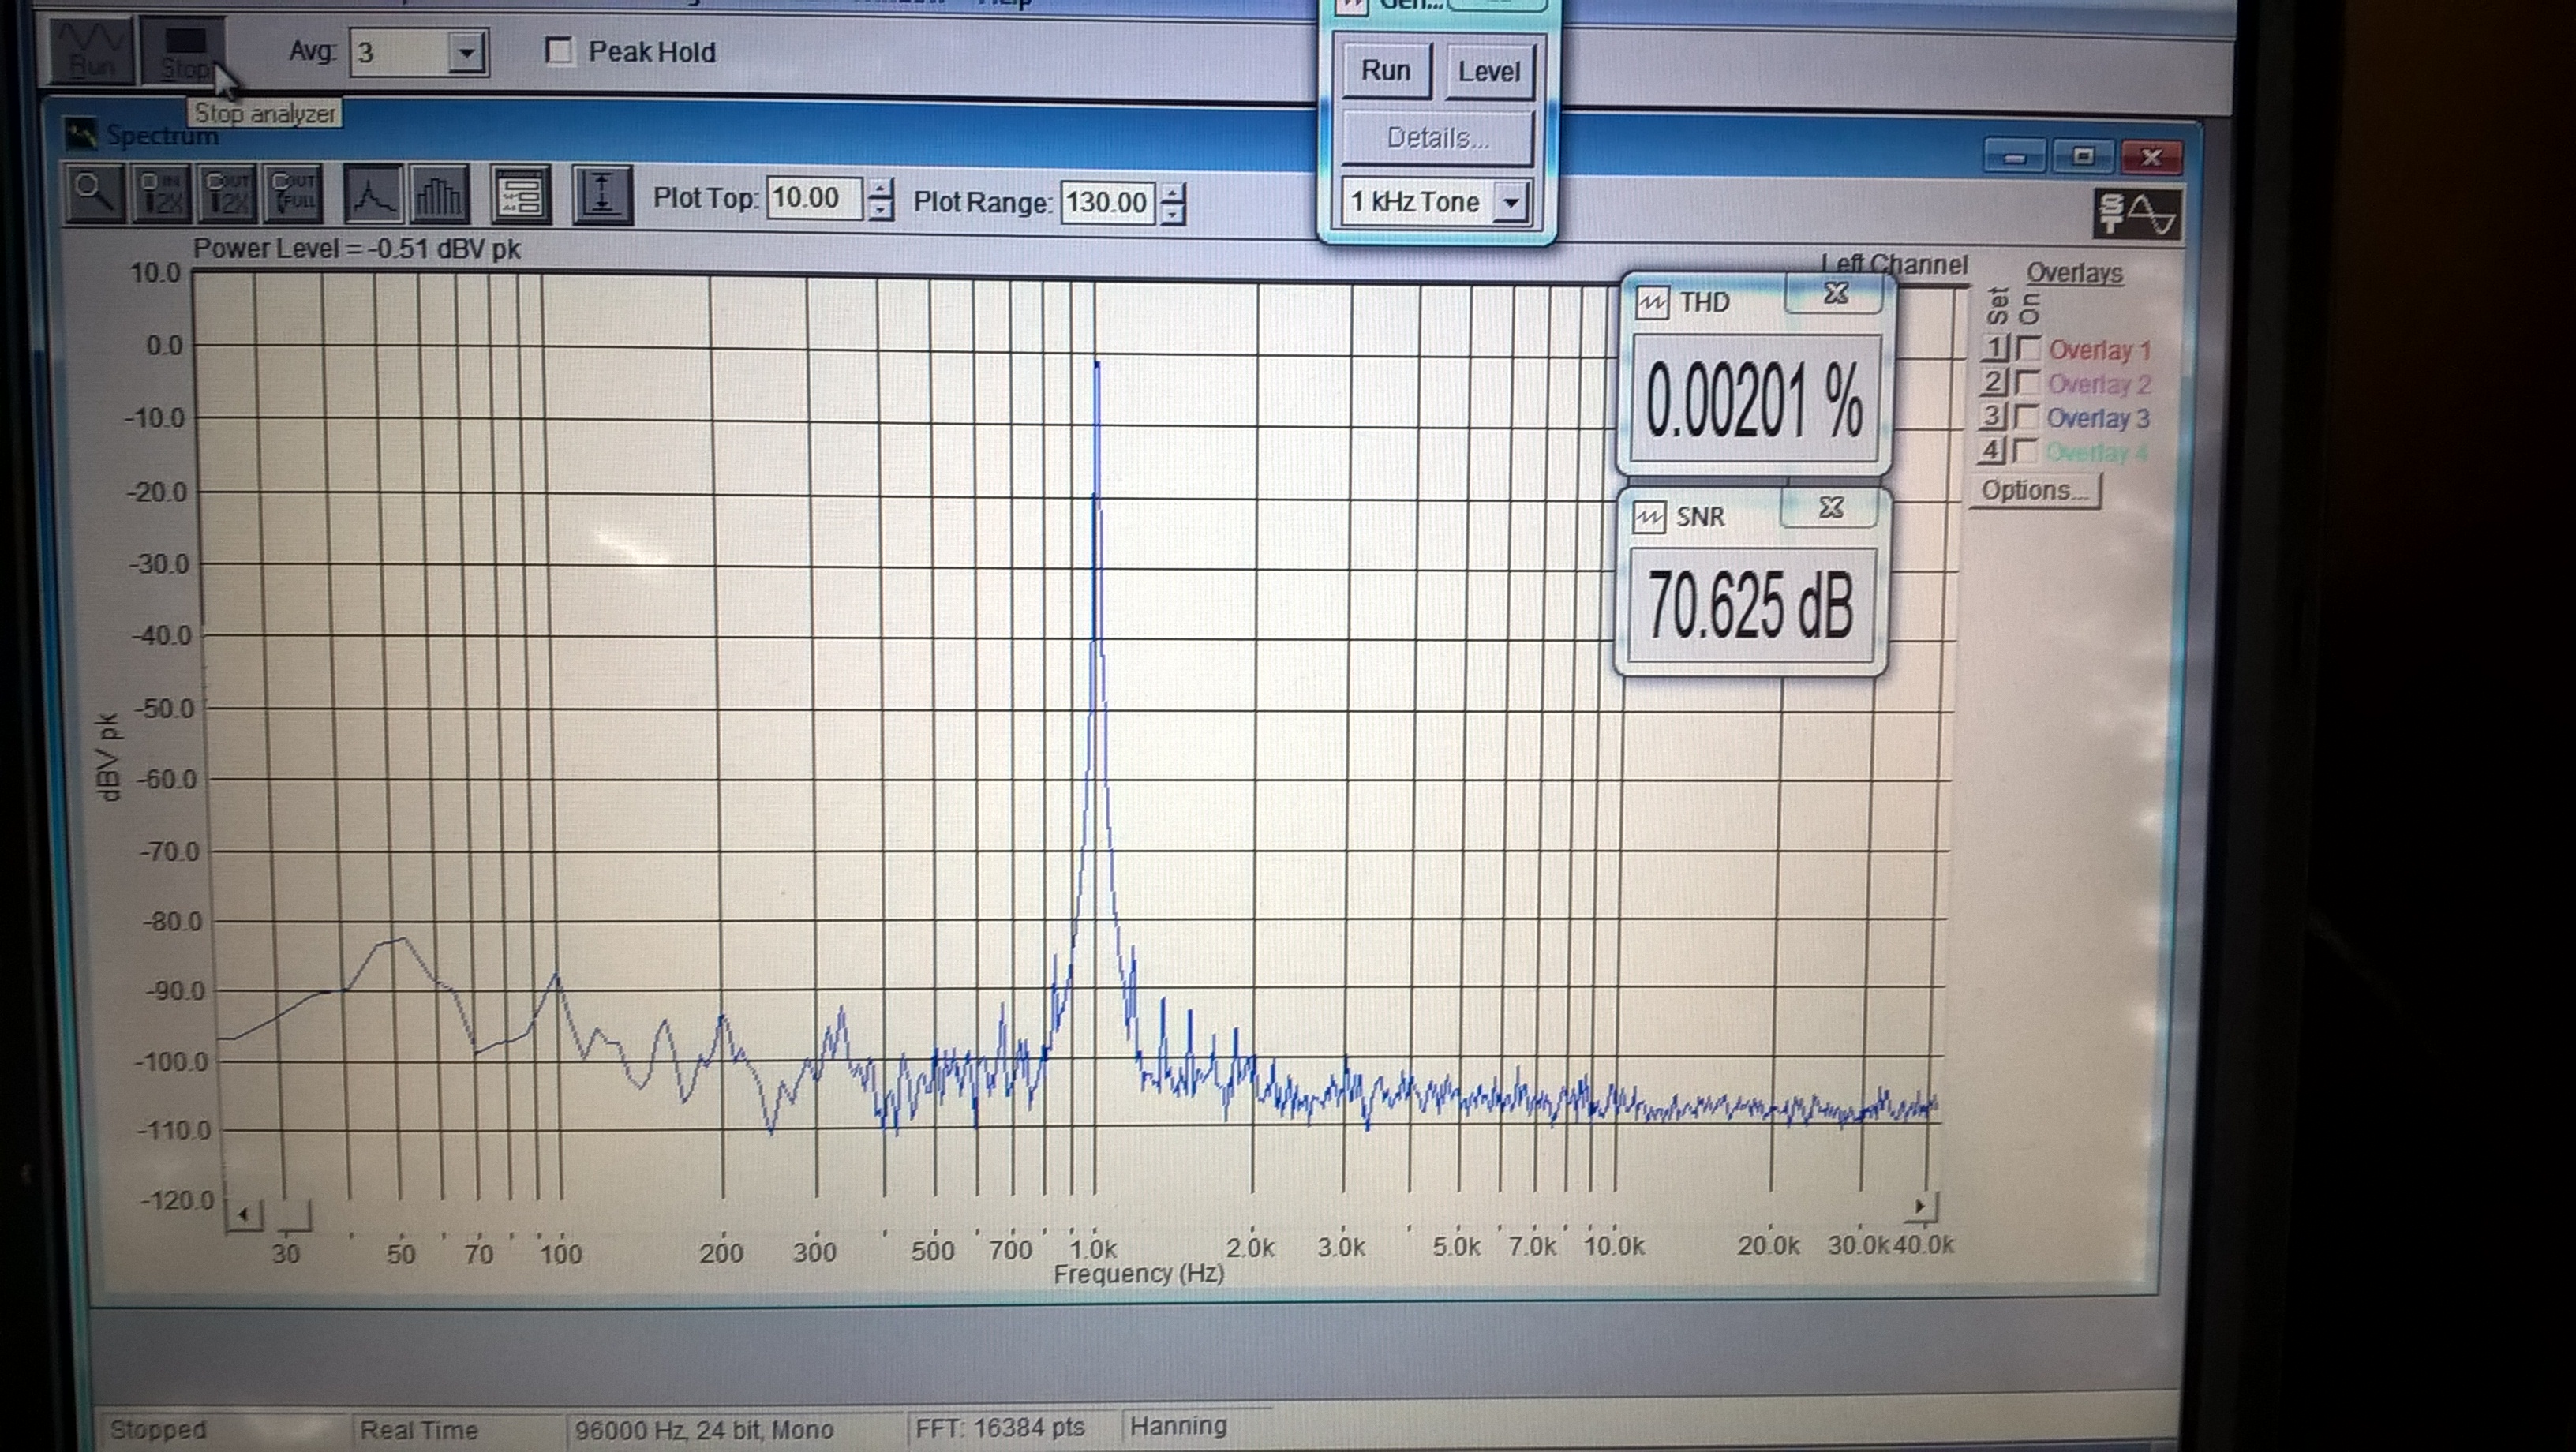Click the magnifier zoom tool icon
This screenshot has width=2576, height=1452.
(94, 193)
